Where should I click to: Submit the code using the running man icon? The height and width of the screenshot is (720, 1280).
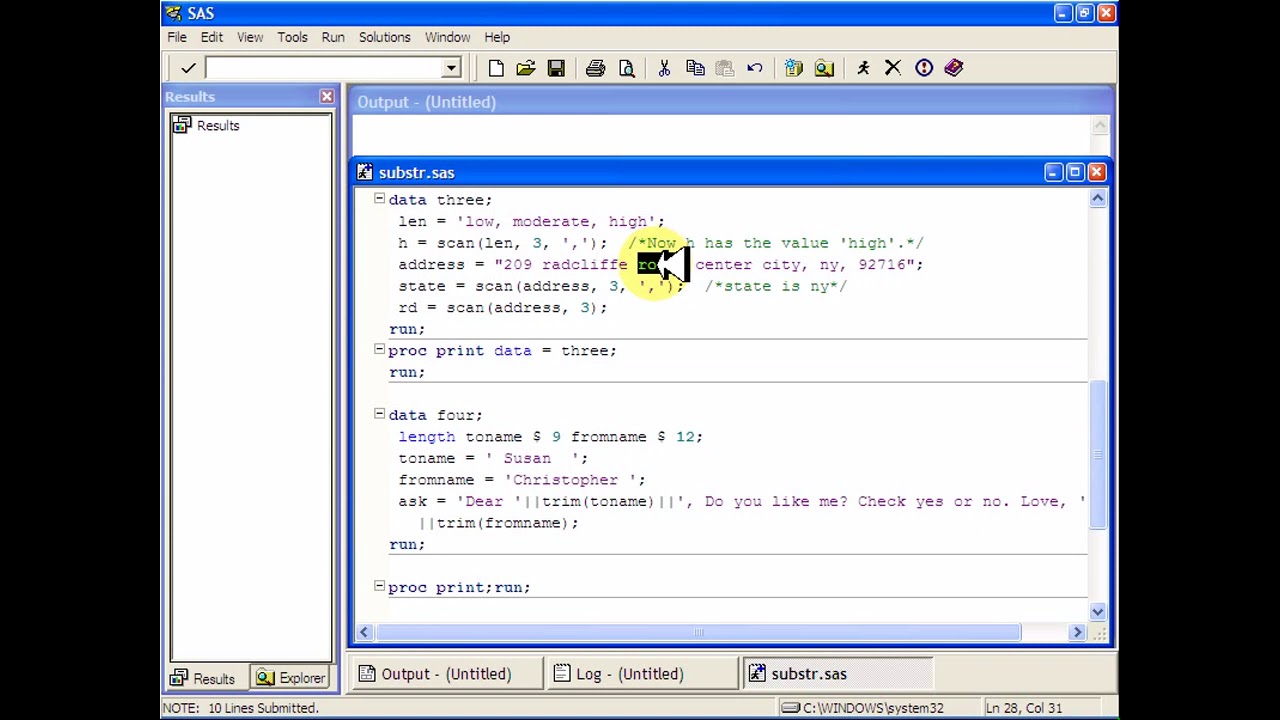click(x=863, y=68)
